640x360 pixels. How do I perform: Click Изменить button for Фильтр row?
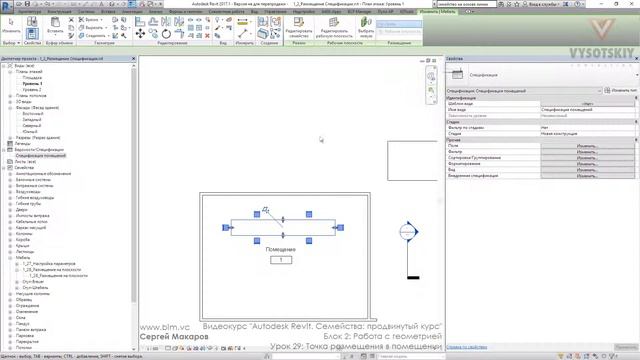tap(587, 152)
